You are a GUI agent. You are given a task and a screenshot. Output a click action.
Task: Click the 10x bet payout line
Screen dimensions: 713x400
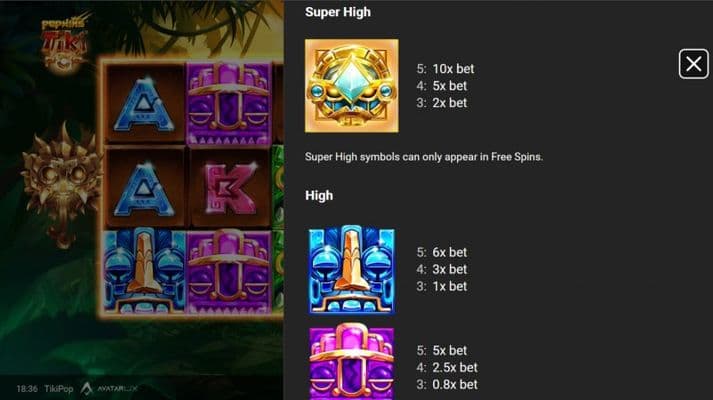[445, 69]
